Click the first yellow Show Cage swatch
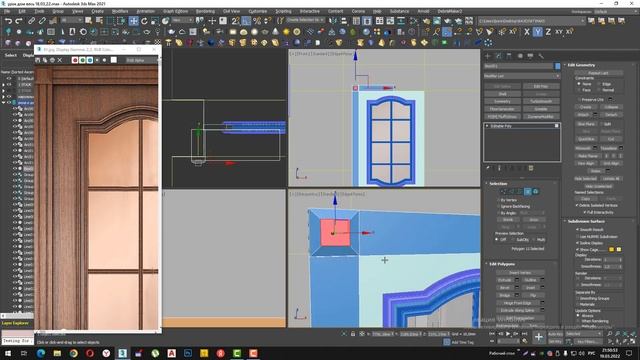The image size is (640, 360). click(x=611, y=249)
